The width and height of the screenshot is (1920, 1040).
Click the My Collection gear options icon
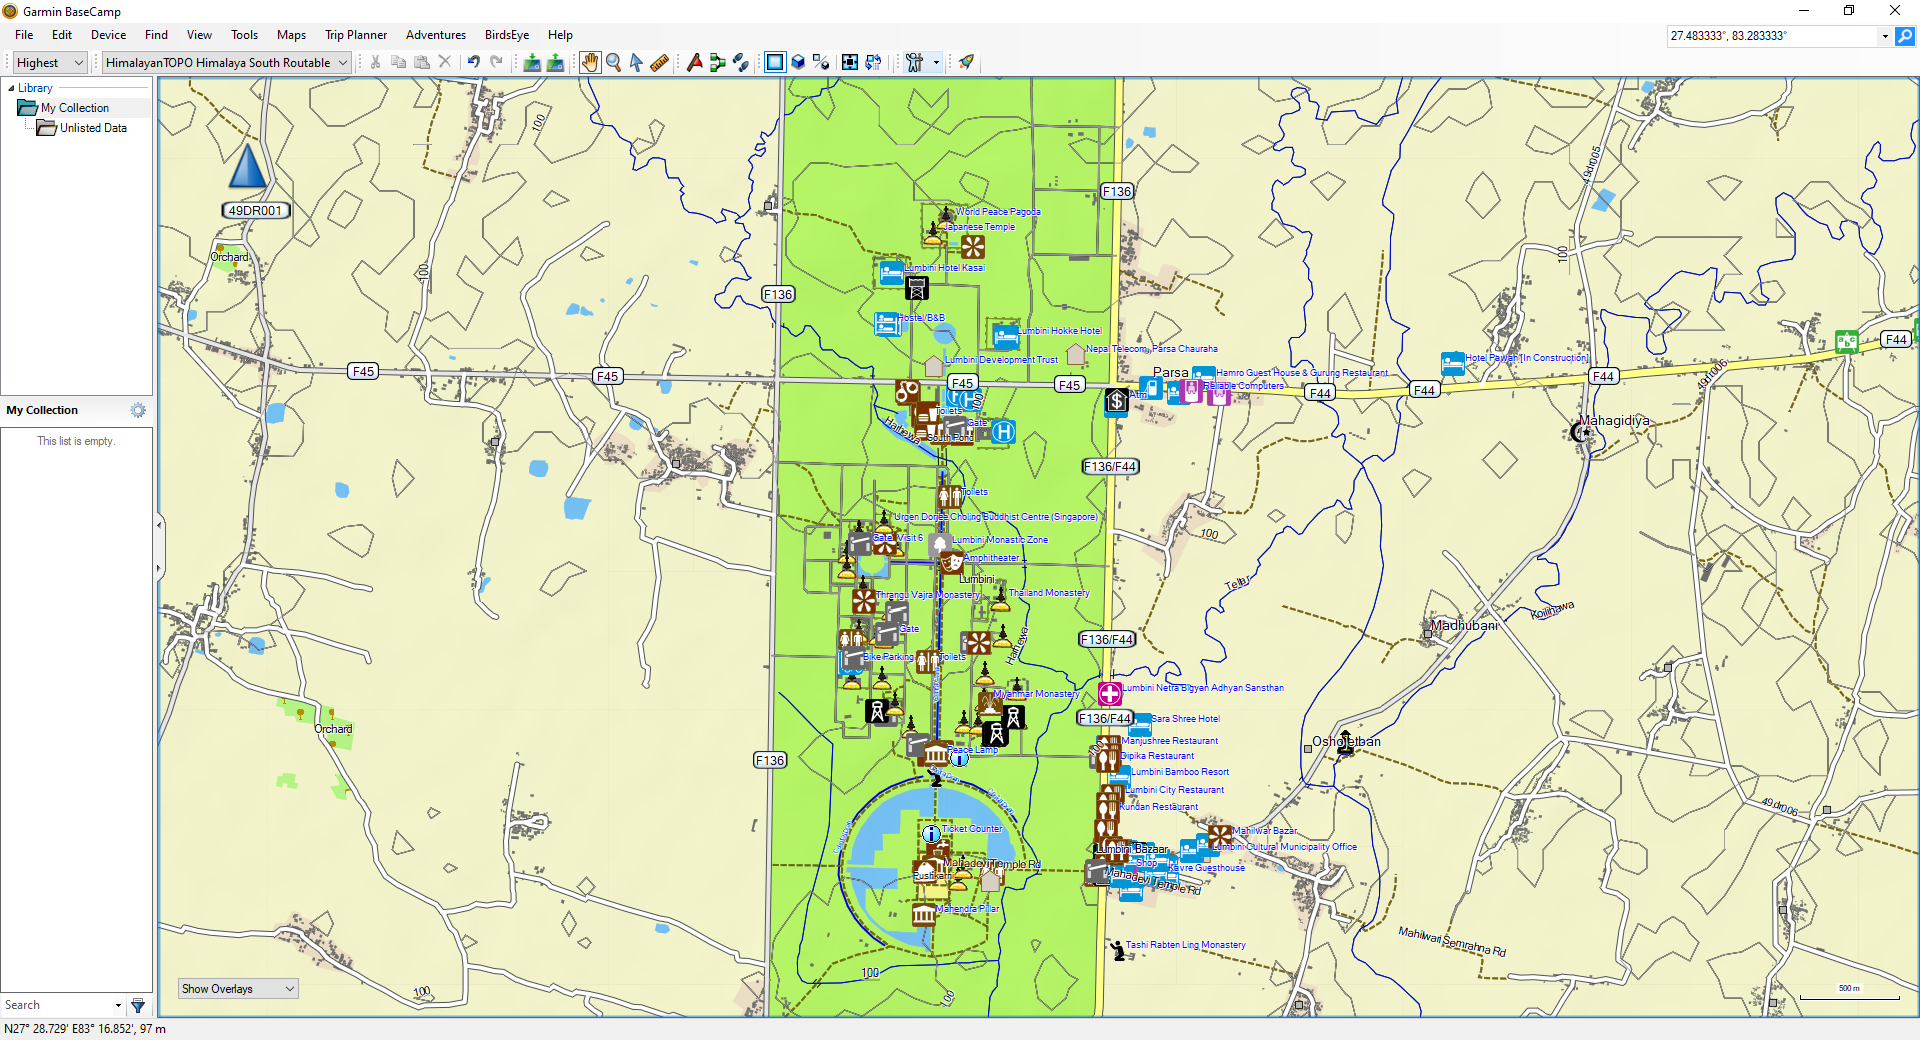[138, 410]
